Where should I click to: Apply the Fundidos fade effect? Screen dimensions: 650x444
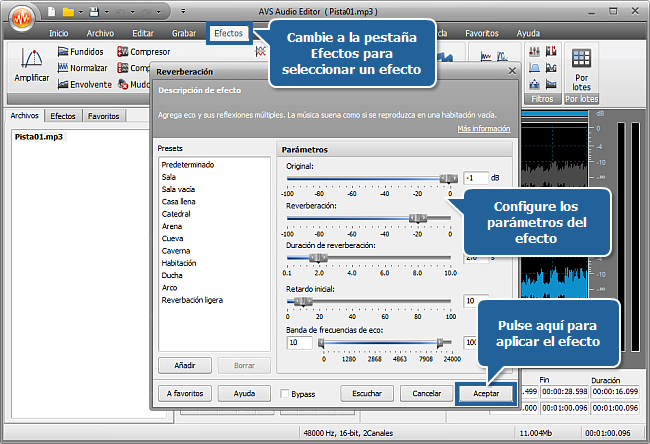click(x=80, y=51)
